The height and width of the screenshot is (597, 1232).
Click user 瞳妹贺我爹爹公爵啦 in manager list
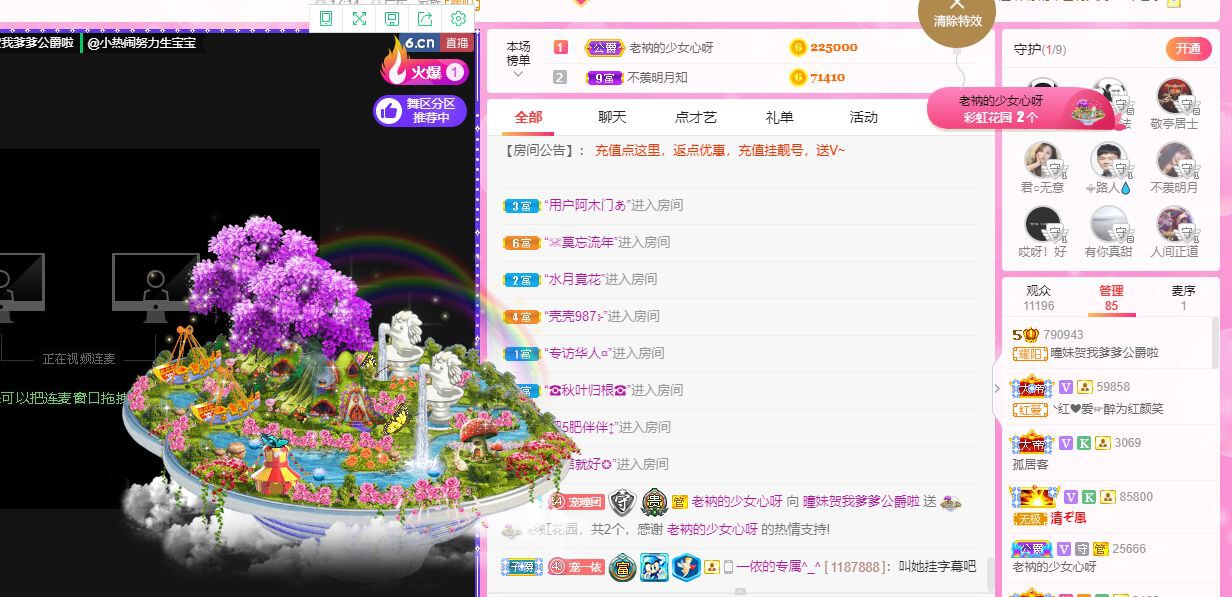tap(1102, 353)
